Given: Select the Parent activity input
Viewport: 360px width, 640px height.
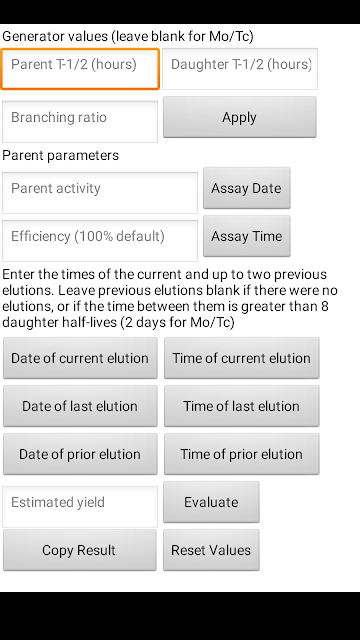Looking at the screenshot, I should coord(100,193).
